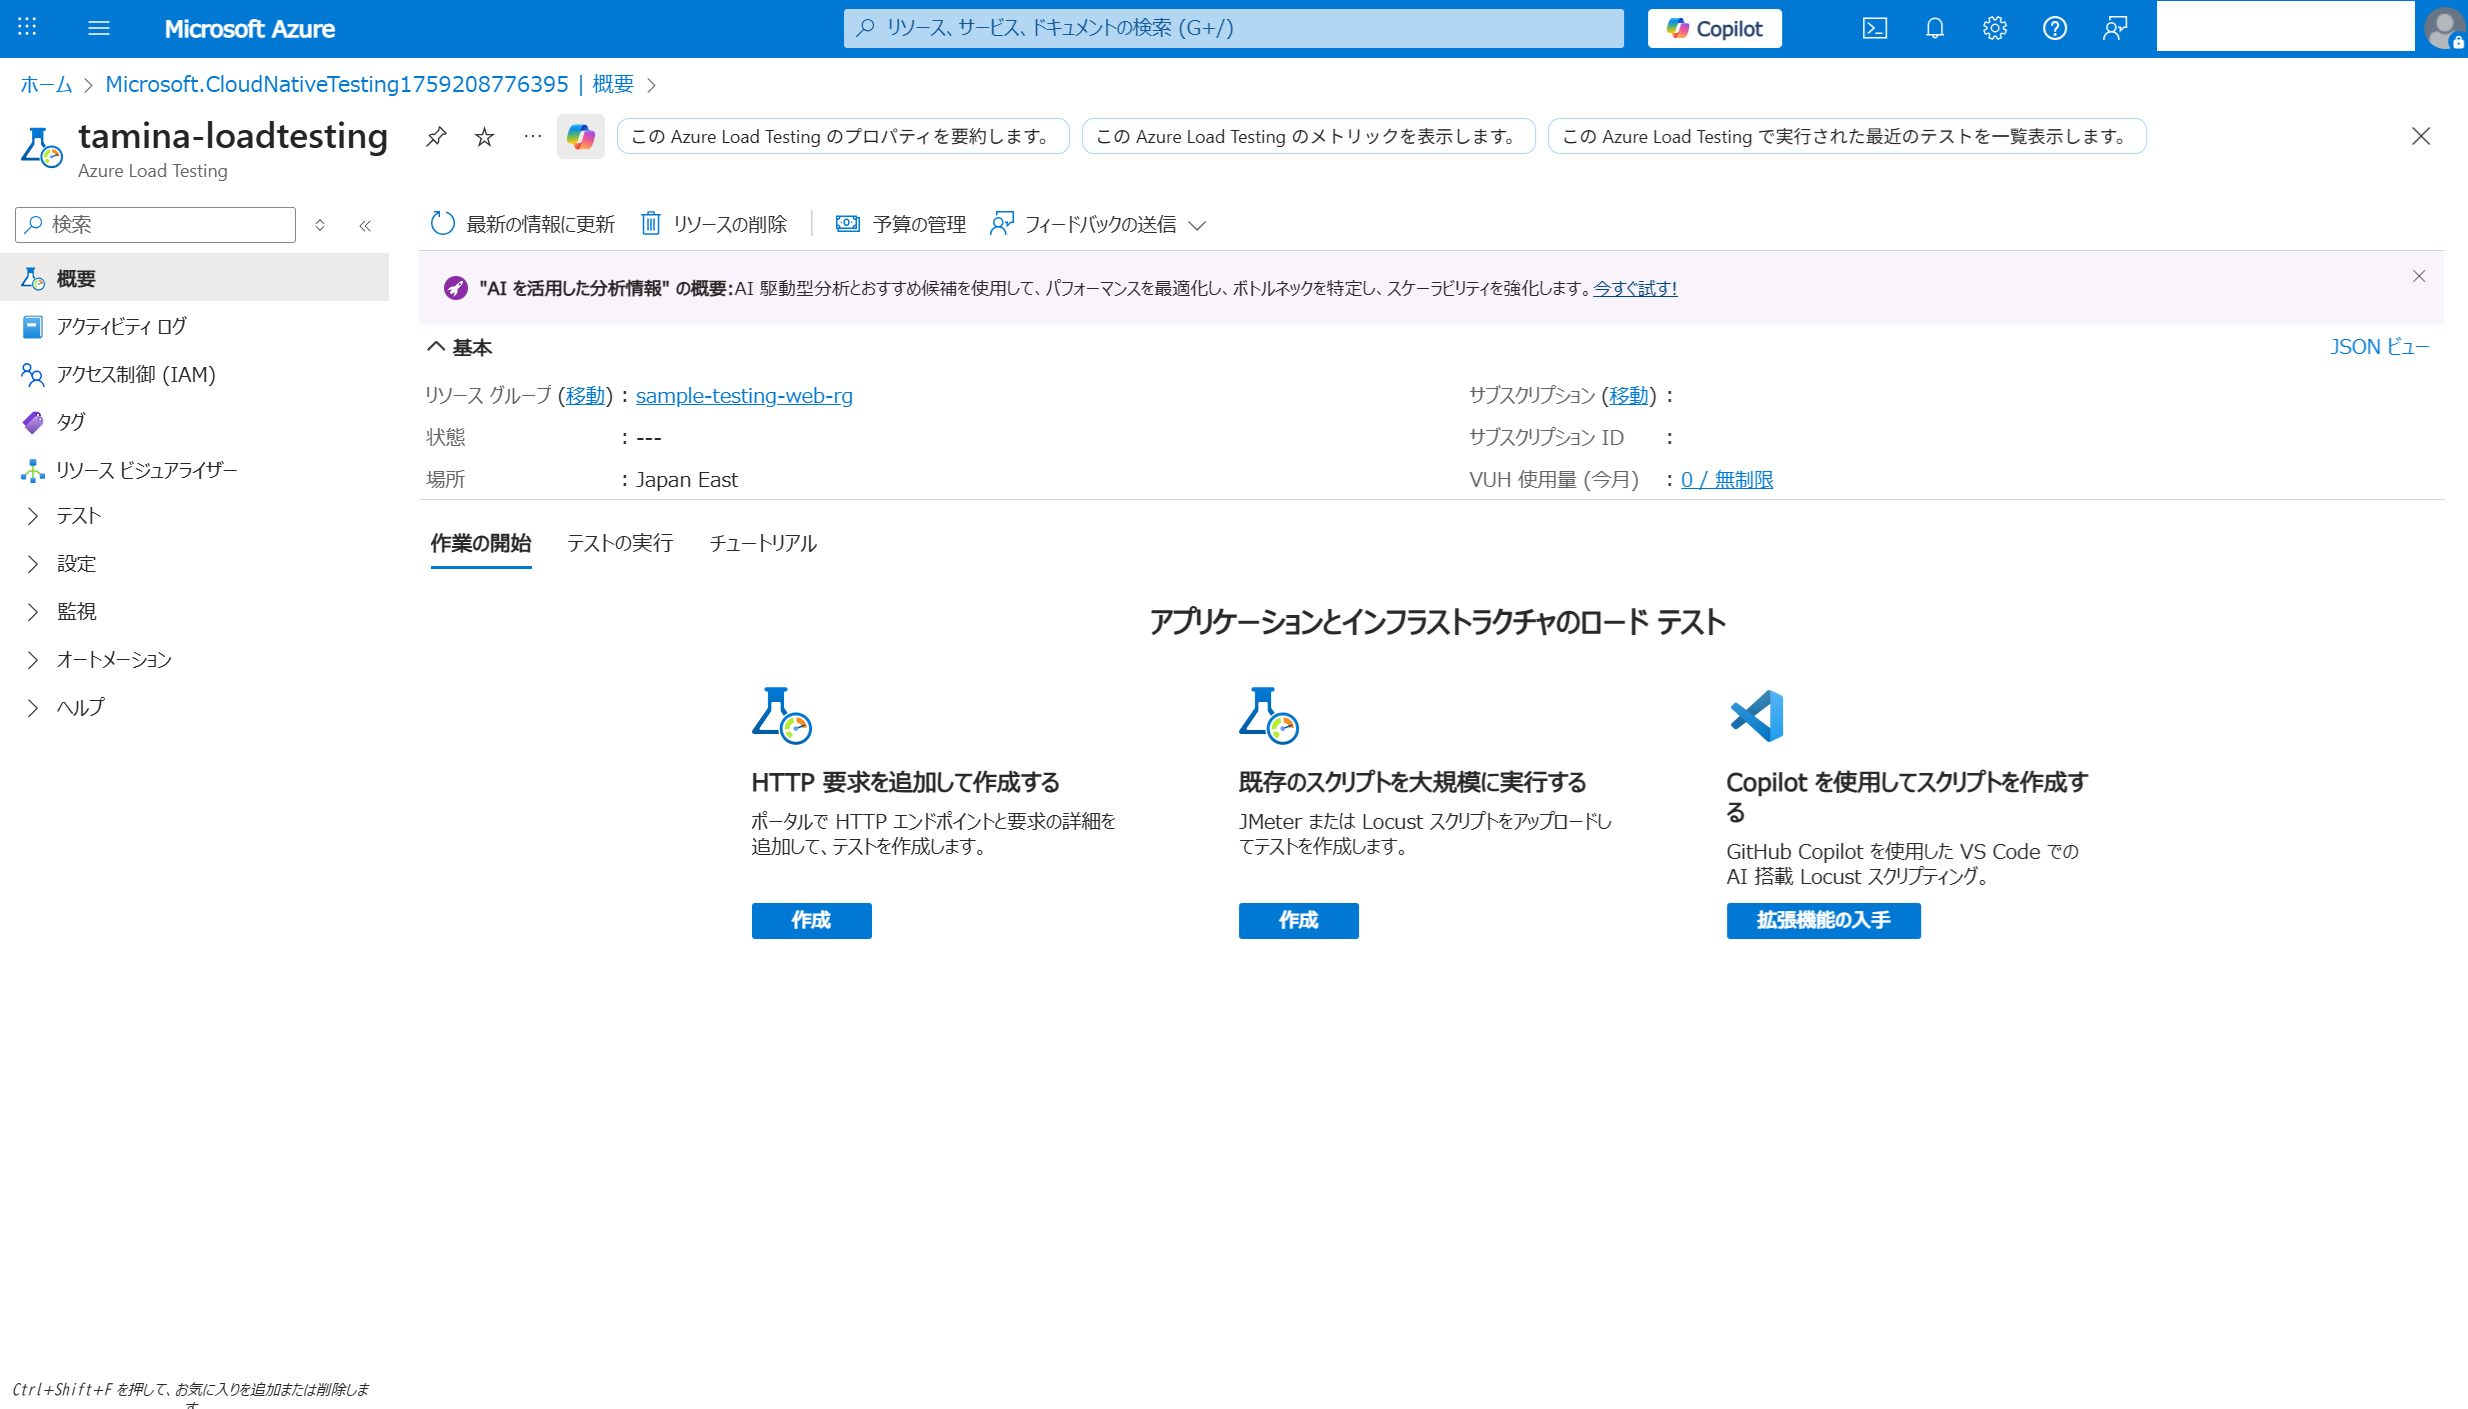The width and height of the screenshot is (2468, 1409).
Task: Open the notifications bell
Action: [1935, 28]
